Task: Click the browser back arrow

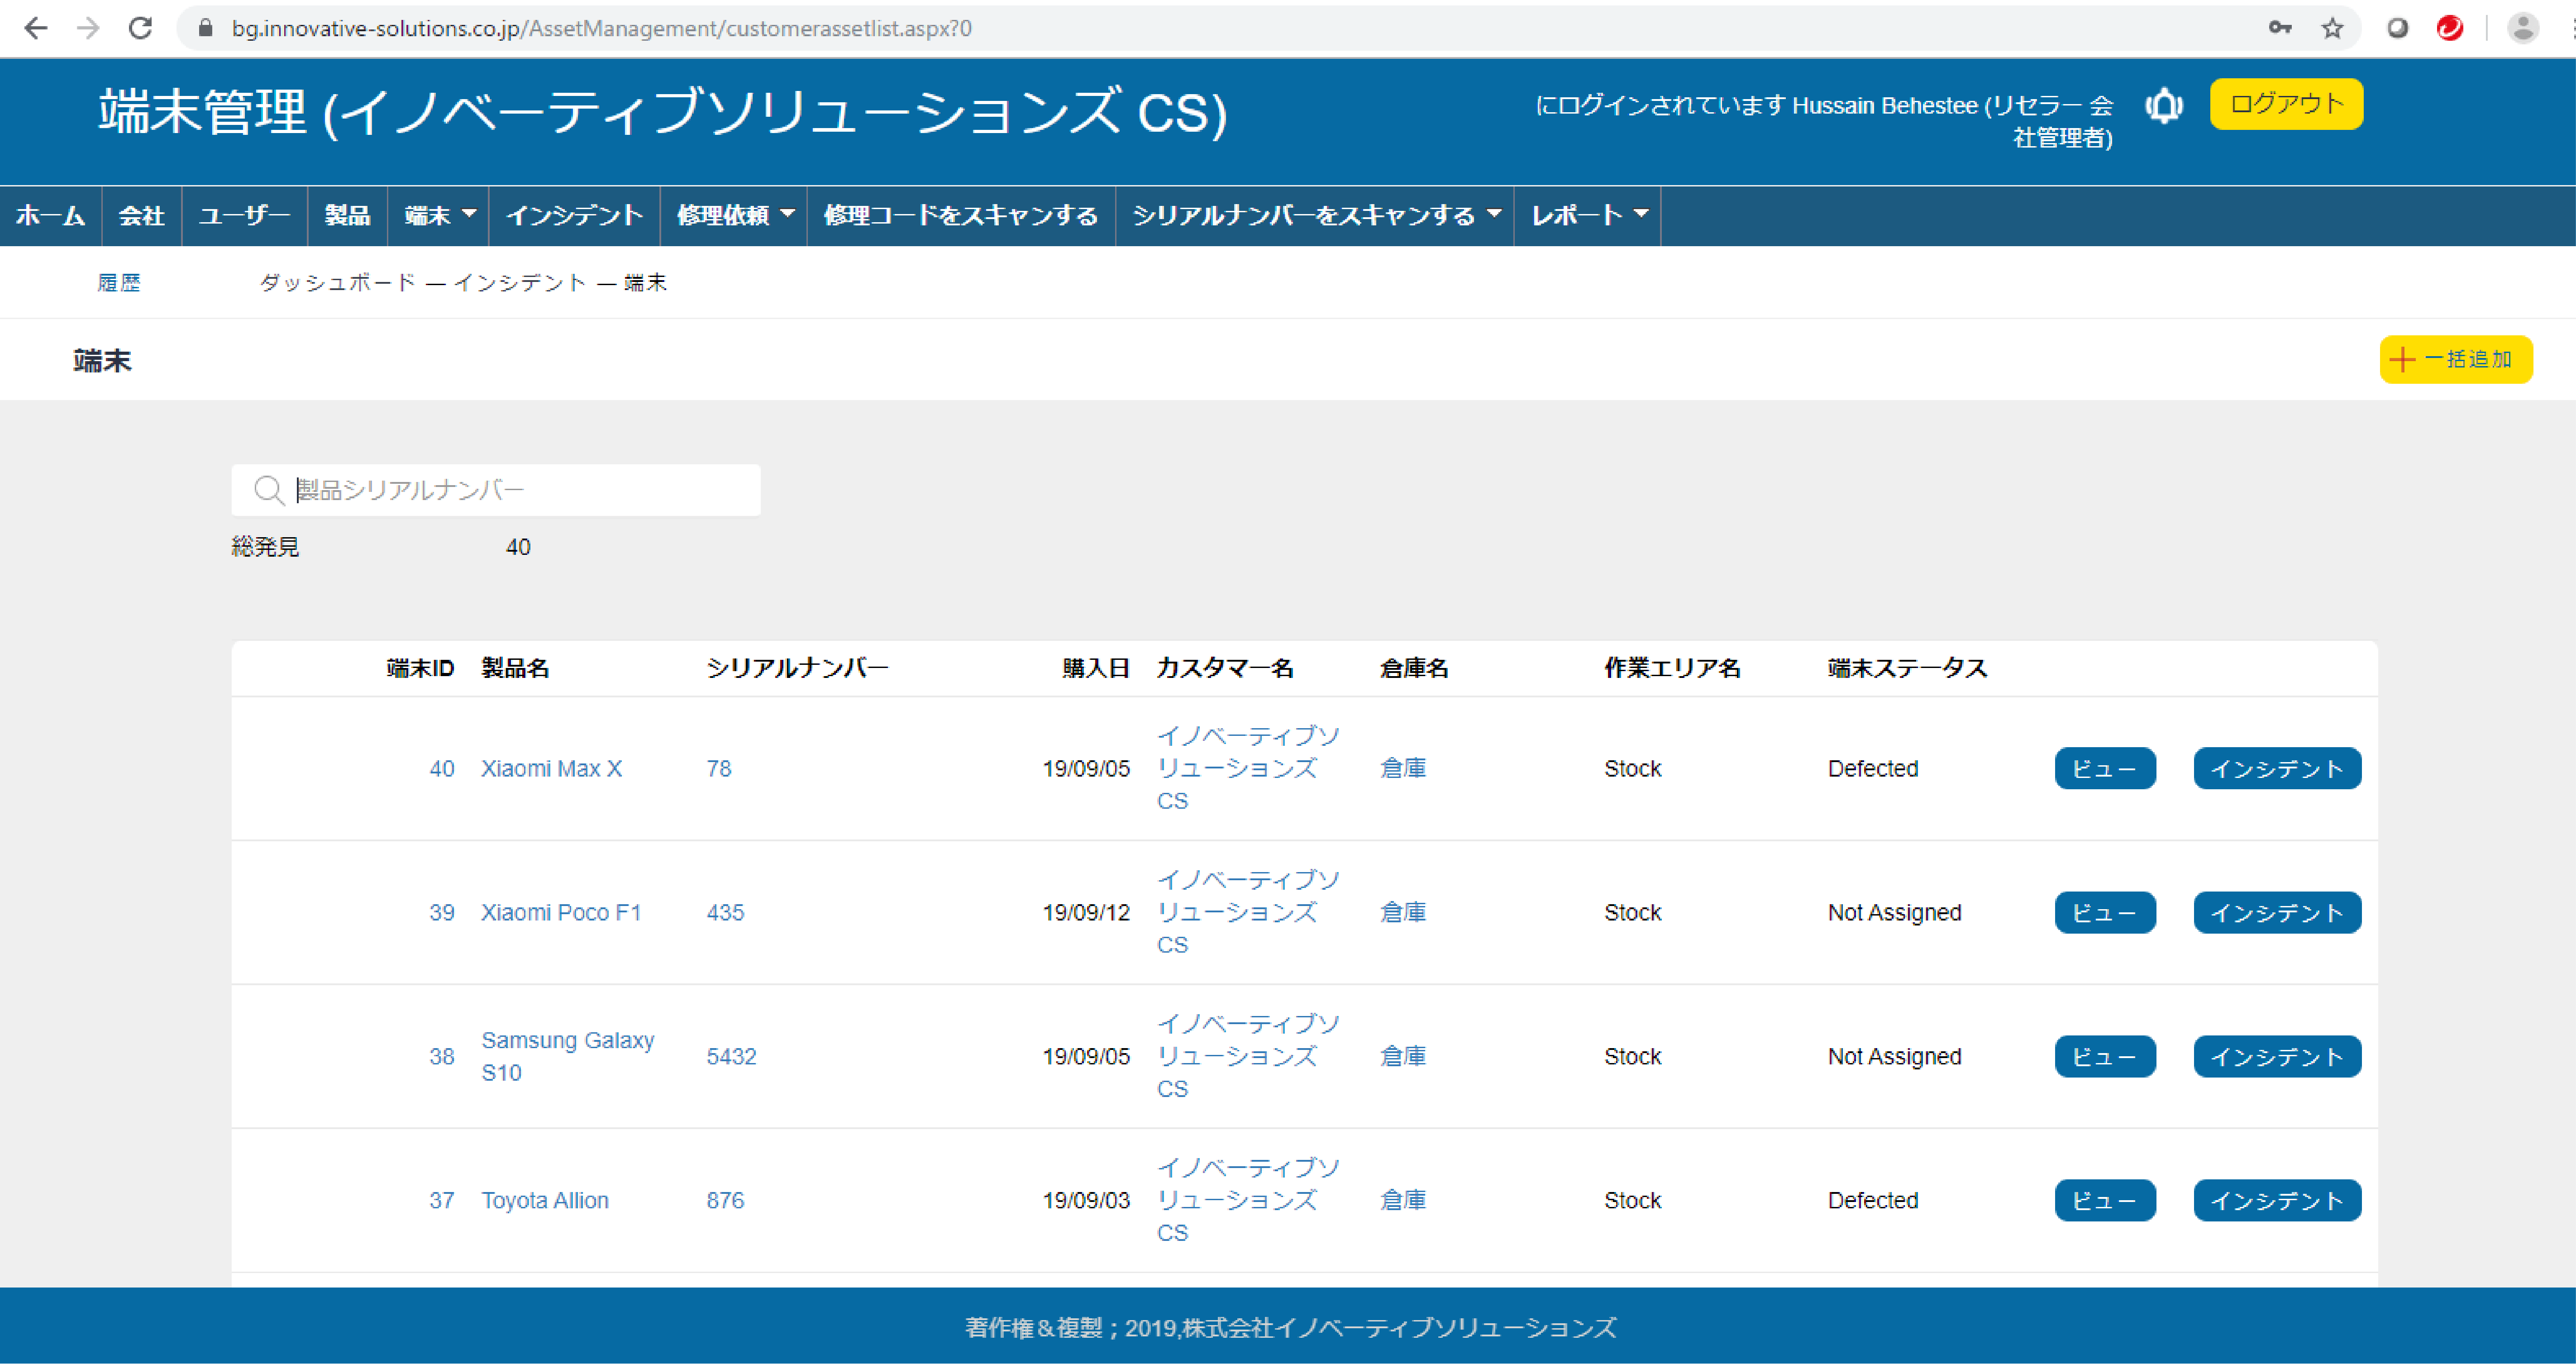Action: pos(36,28)
